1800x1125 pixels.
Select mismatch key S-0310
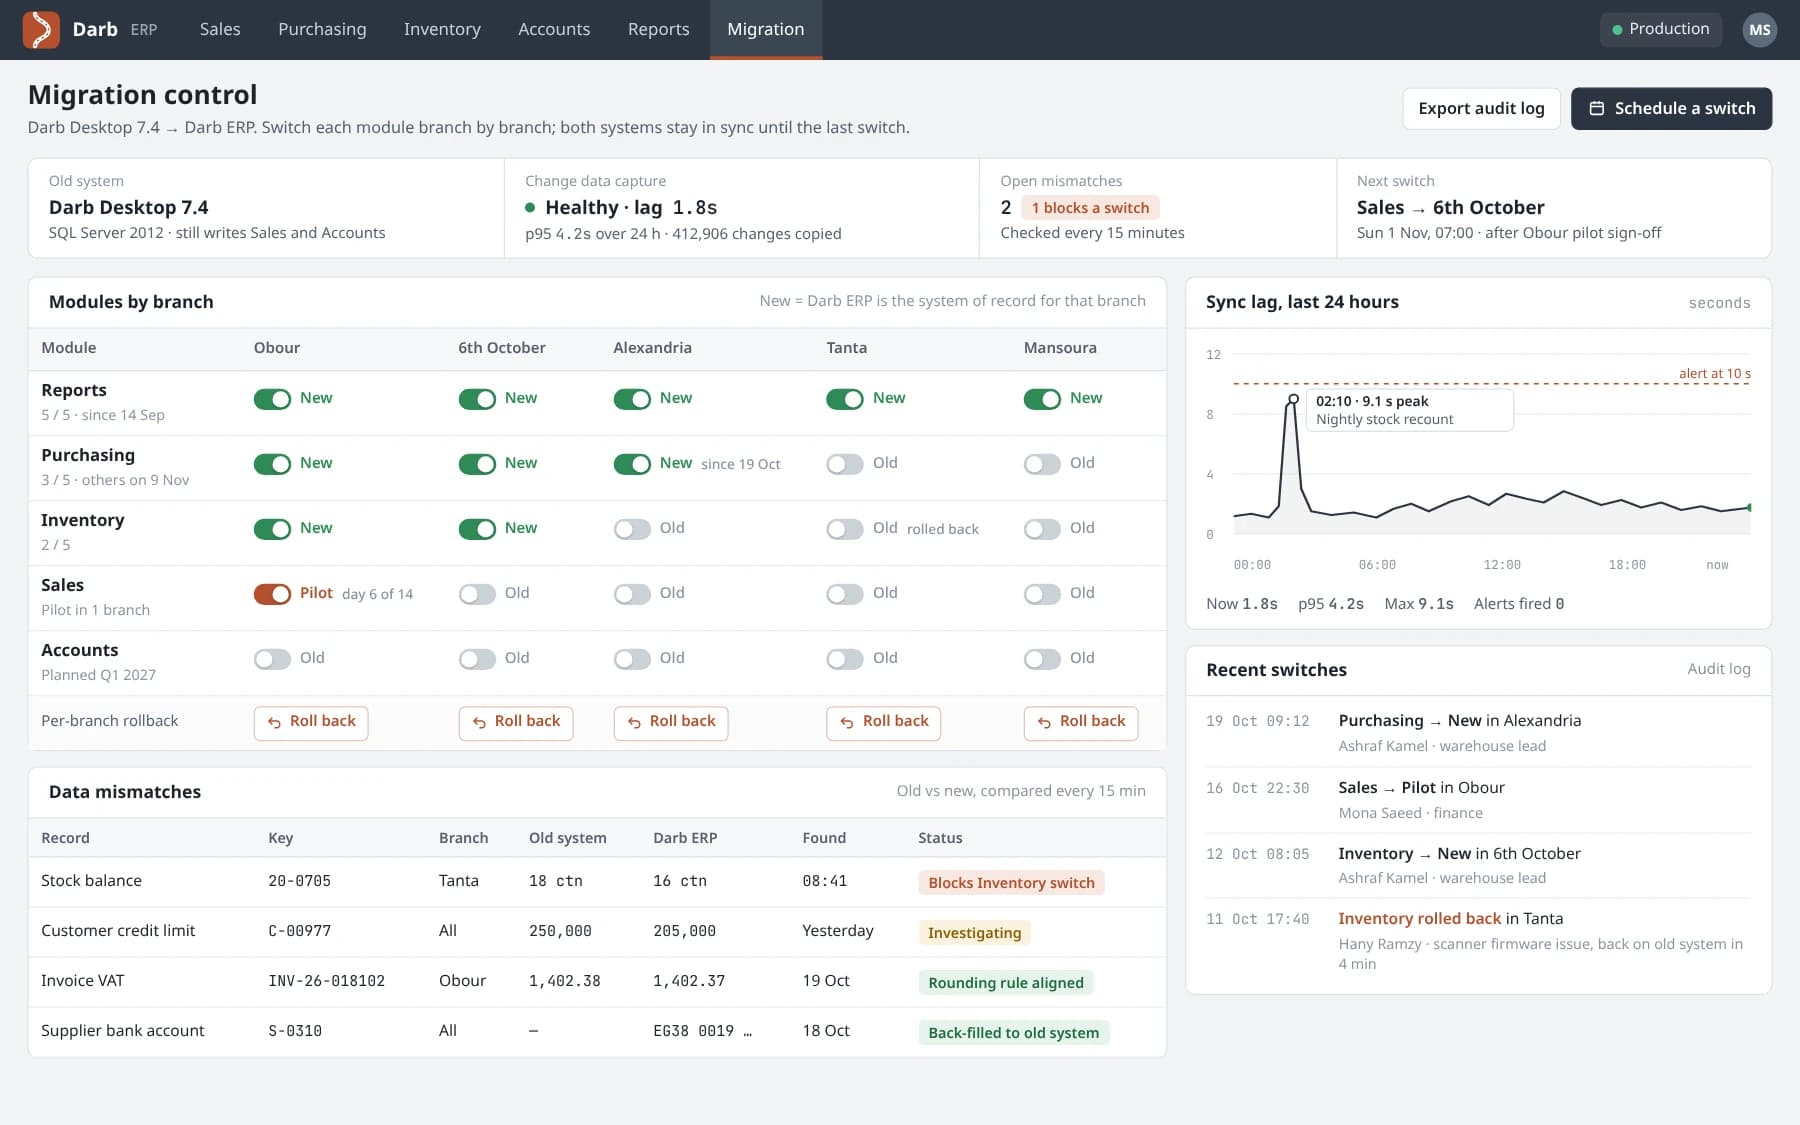pyautogui.click(x=295, y=1031)
